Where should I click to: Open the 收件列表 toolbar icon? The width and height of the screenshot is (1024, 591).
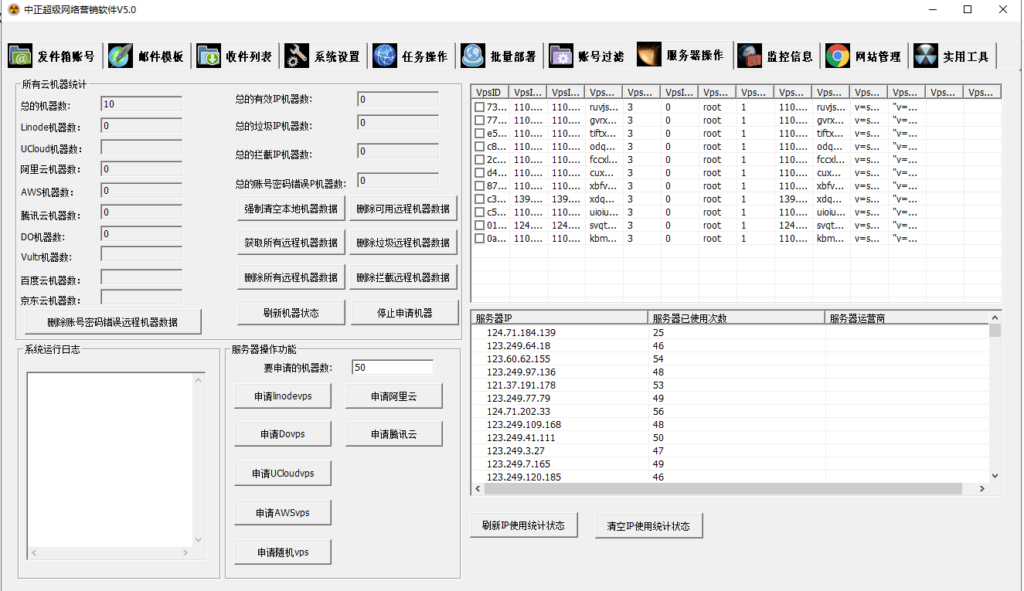[208, 56]
